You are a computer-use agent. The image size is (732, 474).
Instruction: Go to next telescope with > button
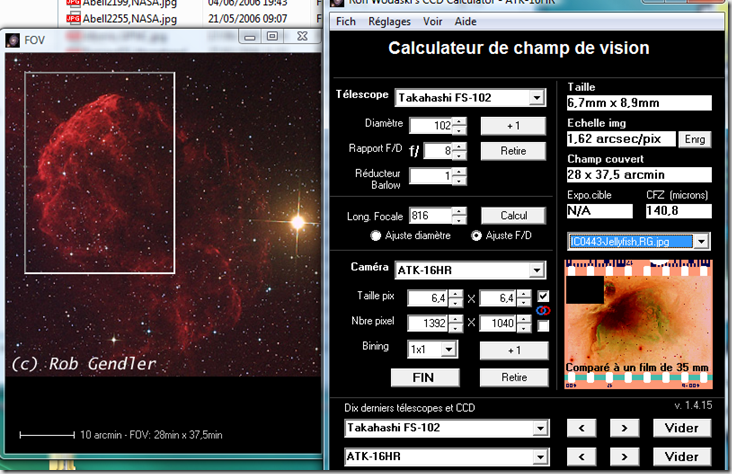[624, 428]
